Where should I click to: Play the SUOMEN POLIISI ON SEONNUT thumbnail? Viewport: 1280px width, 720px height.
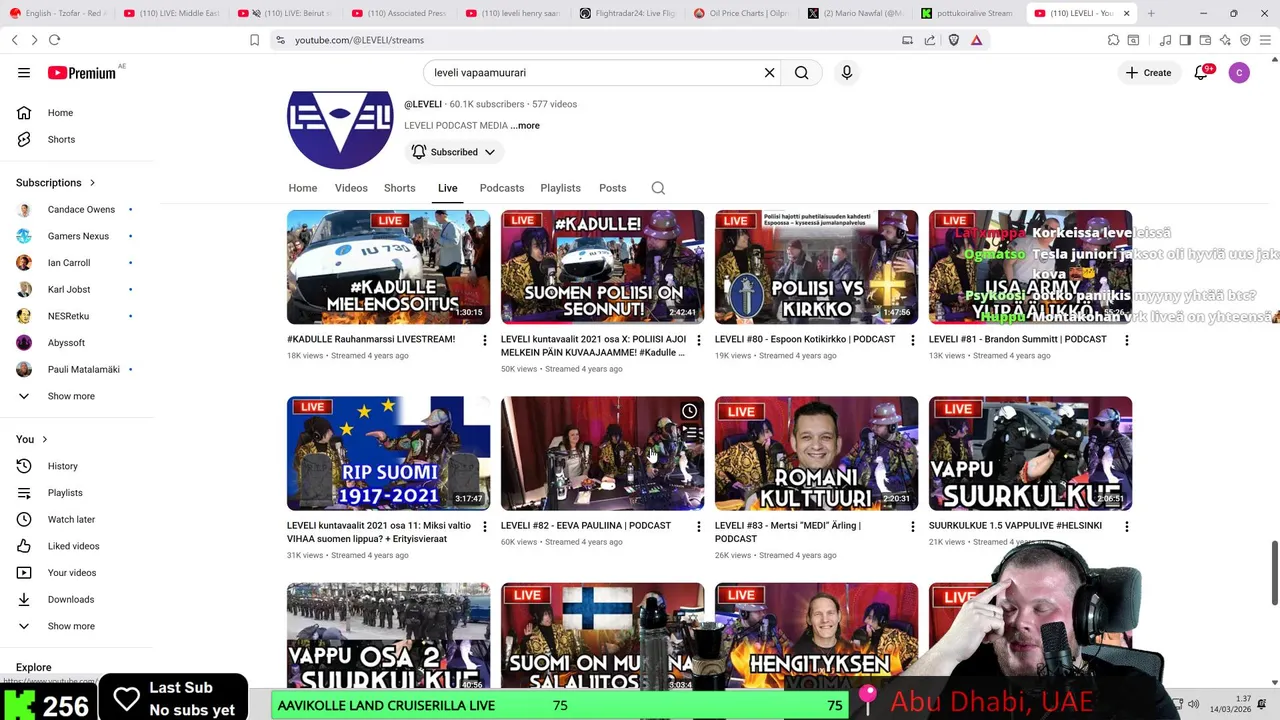point(602,267)
